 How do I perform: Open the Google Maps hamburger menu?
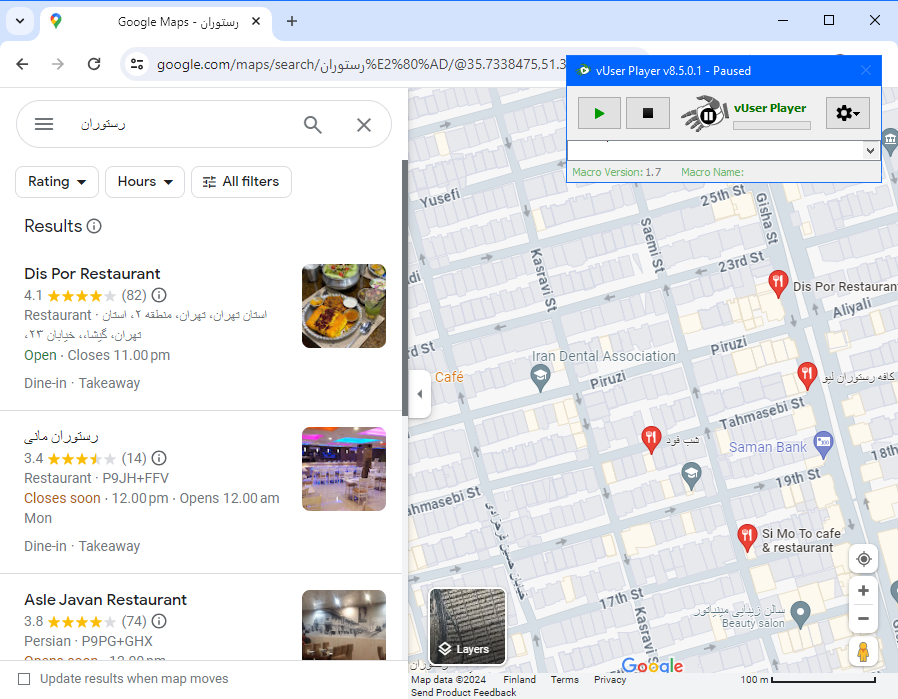tap(44, 124)
